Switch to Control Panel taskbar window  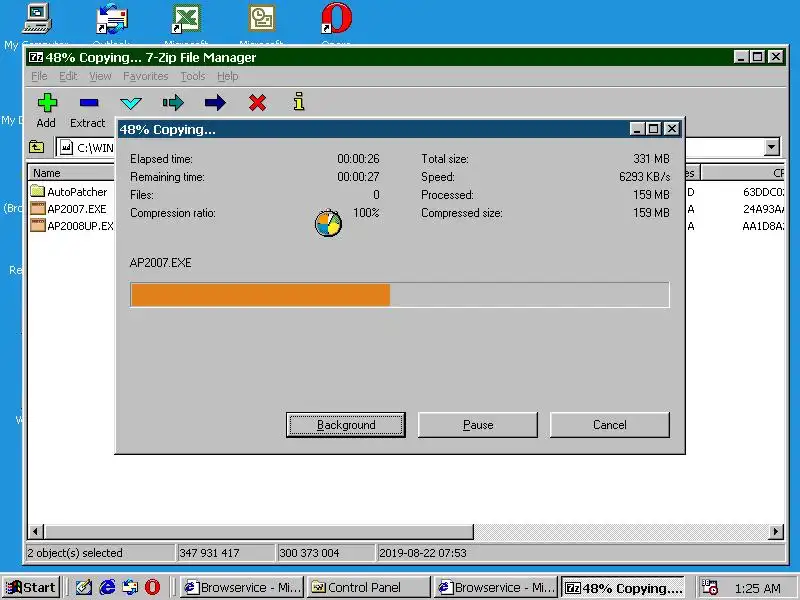tap(368, 587)
